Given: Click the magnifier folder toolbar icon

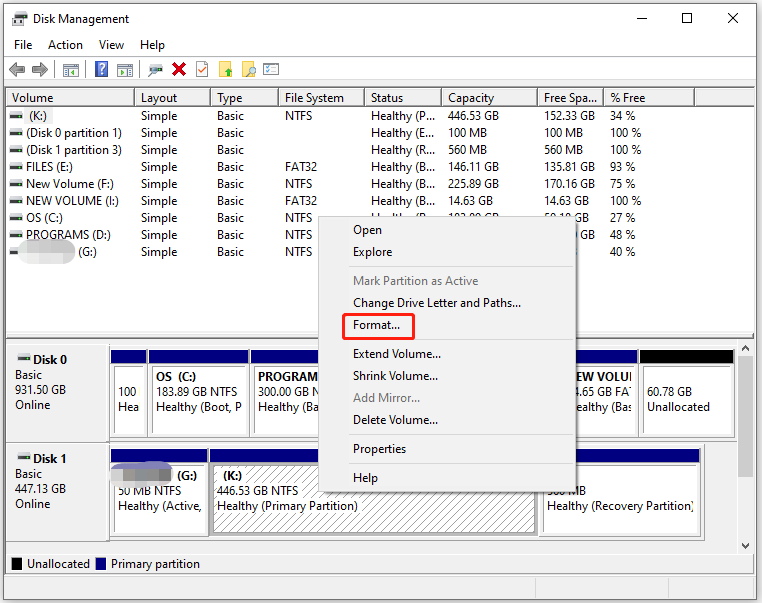Looking at the screenshot, I should pos(248,69).
